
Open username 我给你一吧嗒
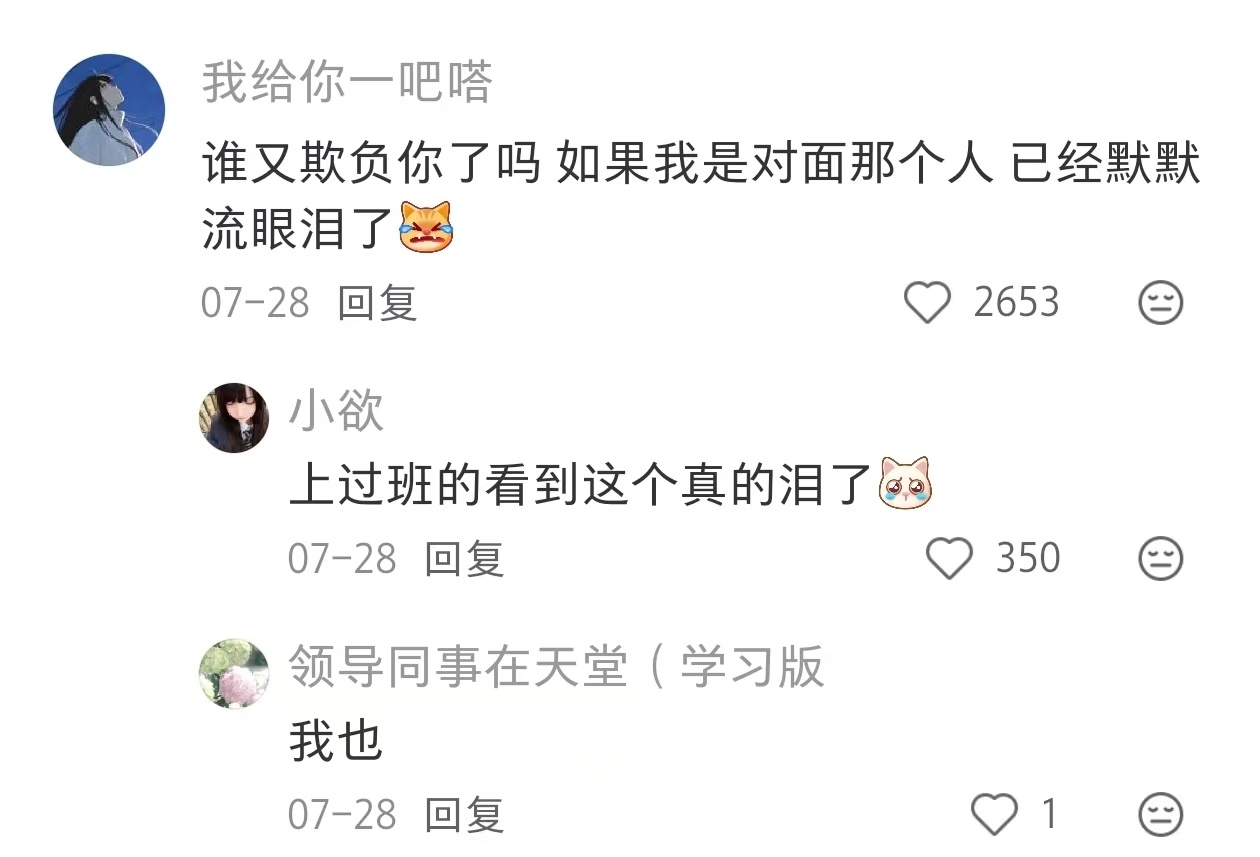click(348, 82)
